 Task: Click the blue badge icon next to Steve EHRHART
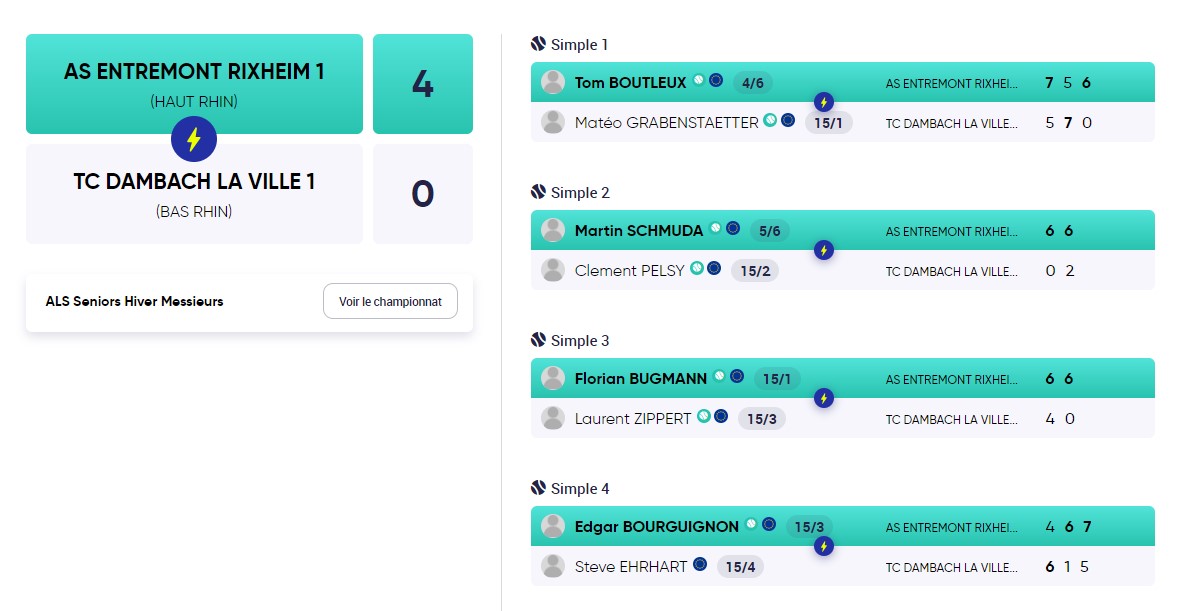[x=700, y=564]
